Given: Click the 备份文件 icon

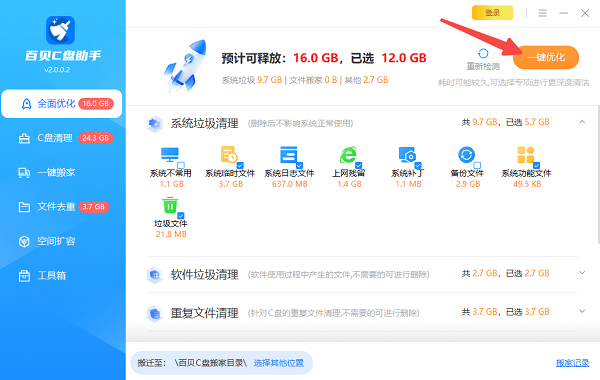Looking at the screenshot, I should pos(466,155).
